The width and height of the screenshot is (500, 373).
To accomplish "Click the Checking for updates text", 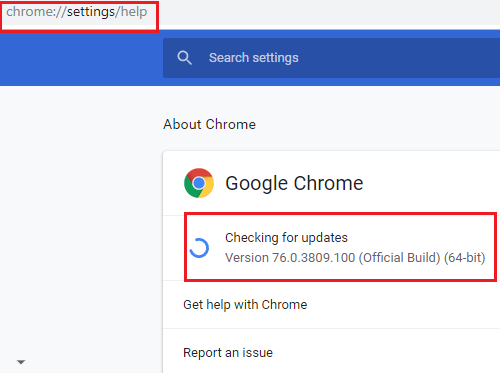I will coord(286,238).
